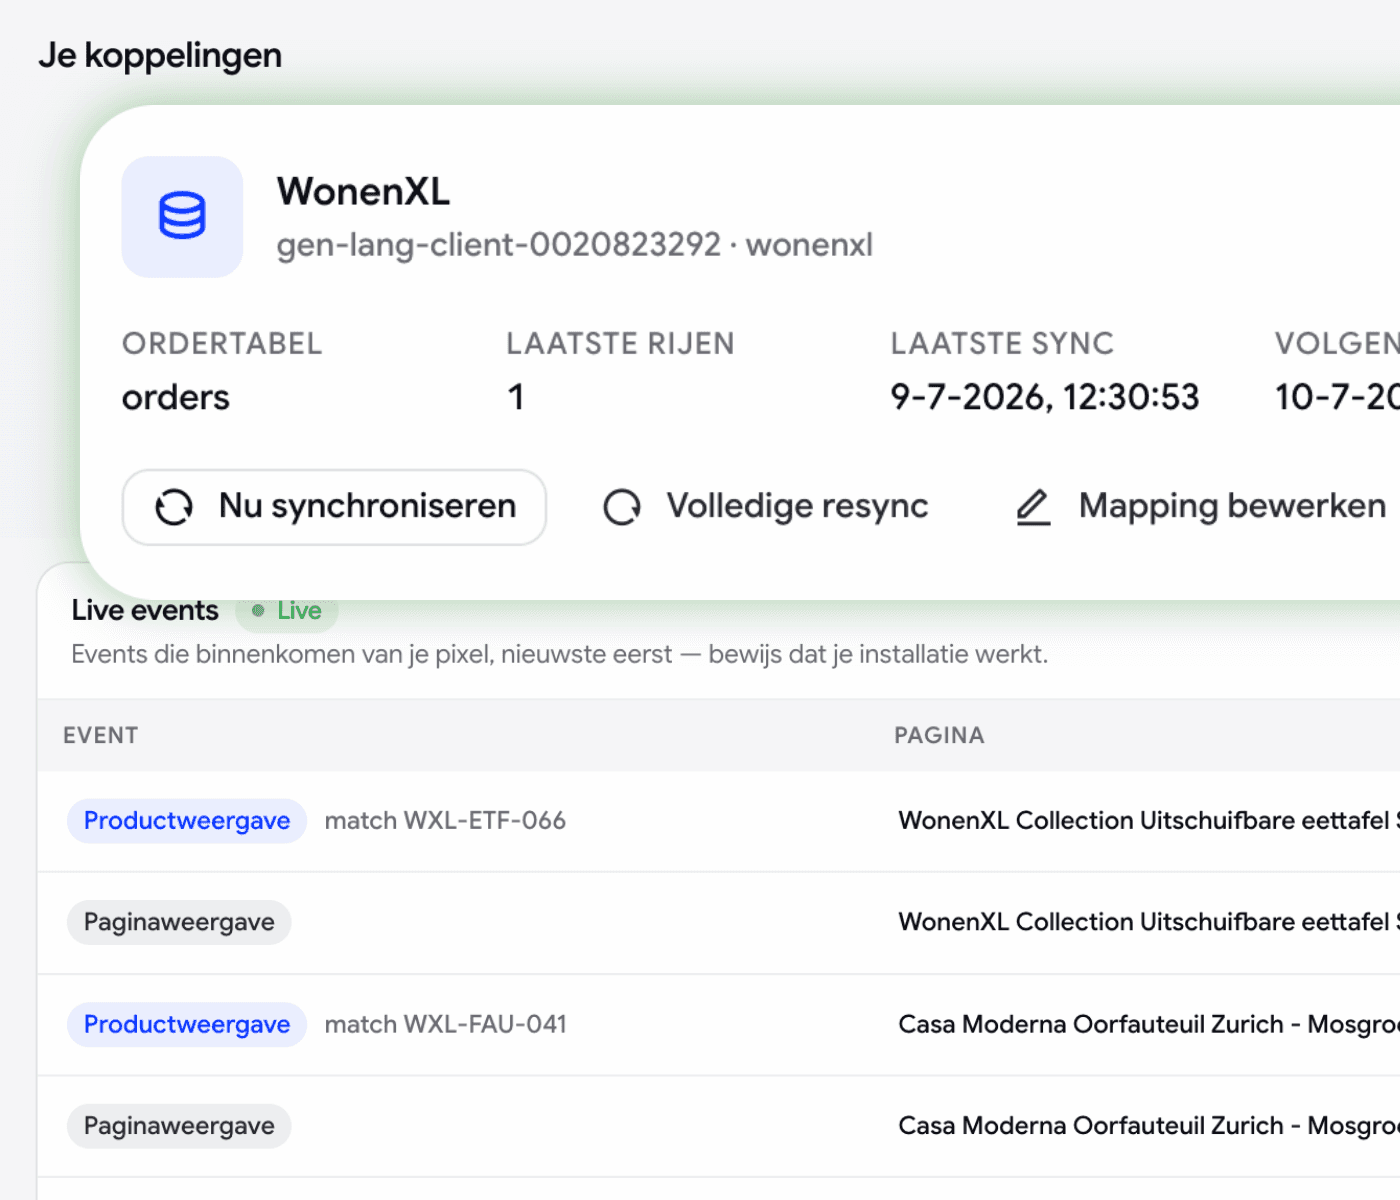The width and height of the screenshot is (1400, 1200).
Task: Click the WonenXL database icon
Action: (182, 216)
